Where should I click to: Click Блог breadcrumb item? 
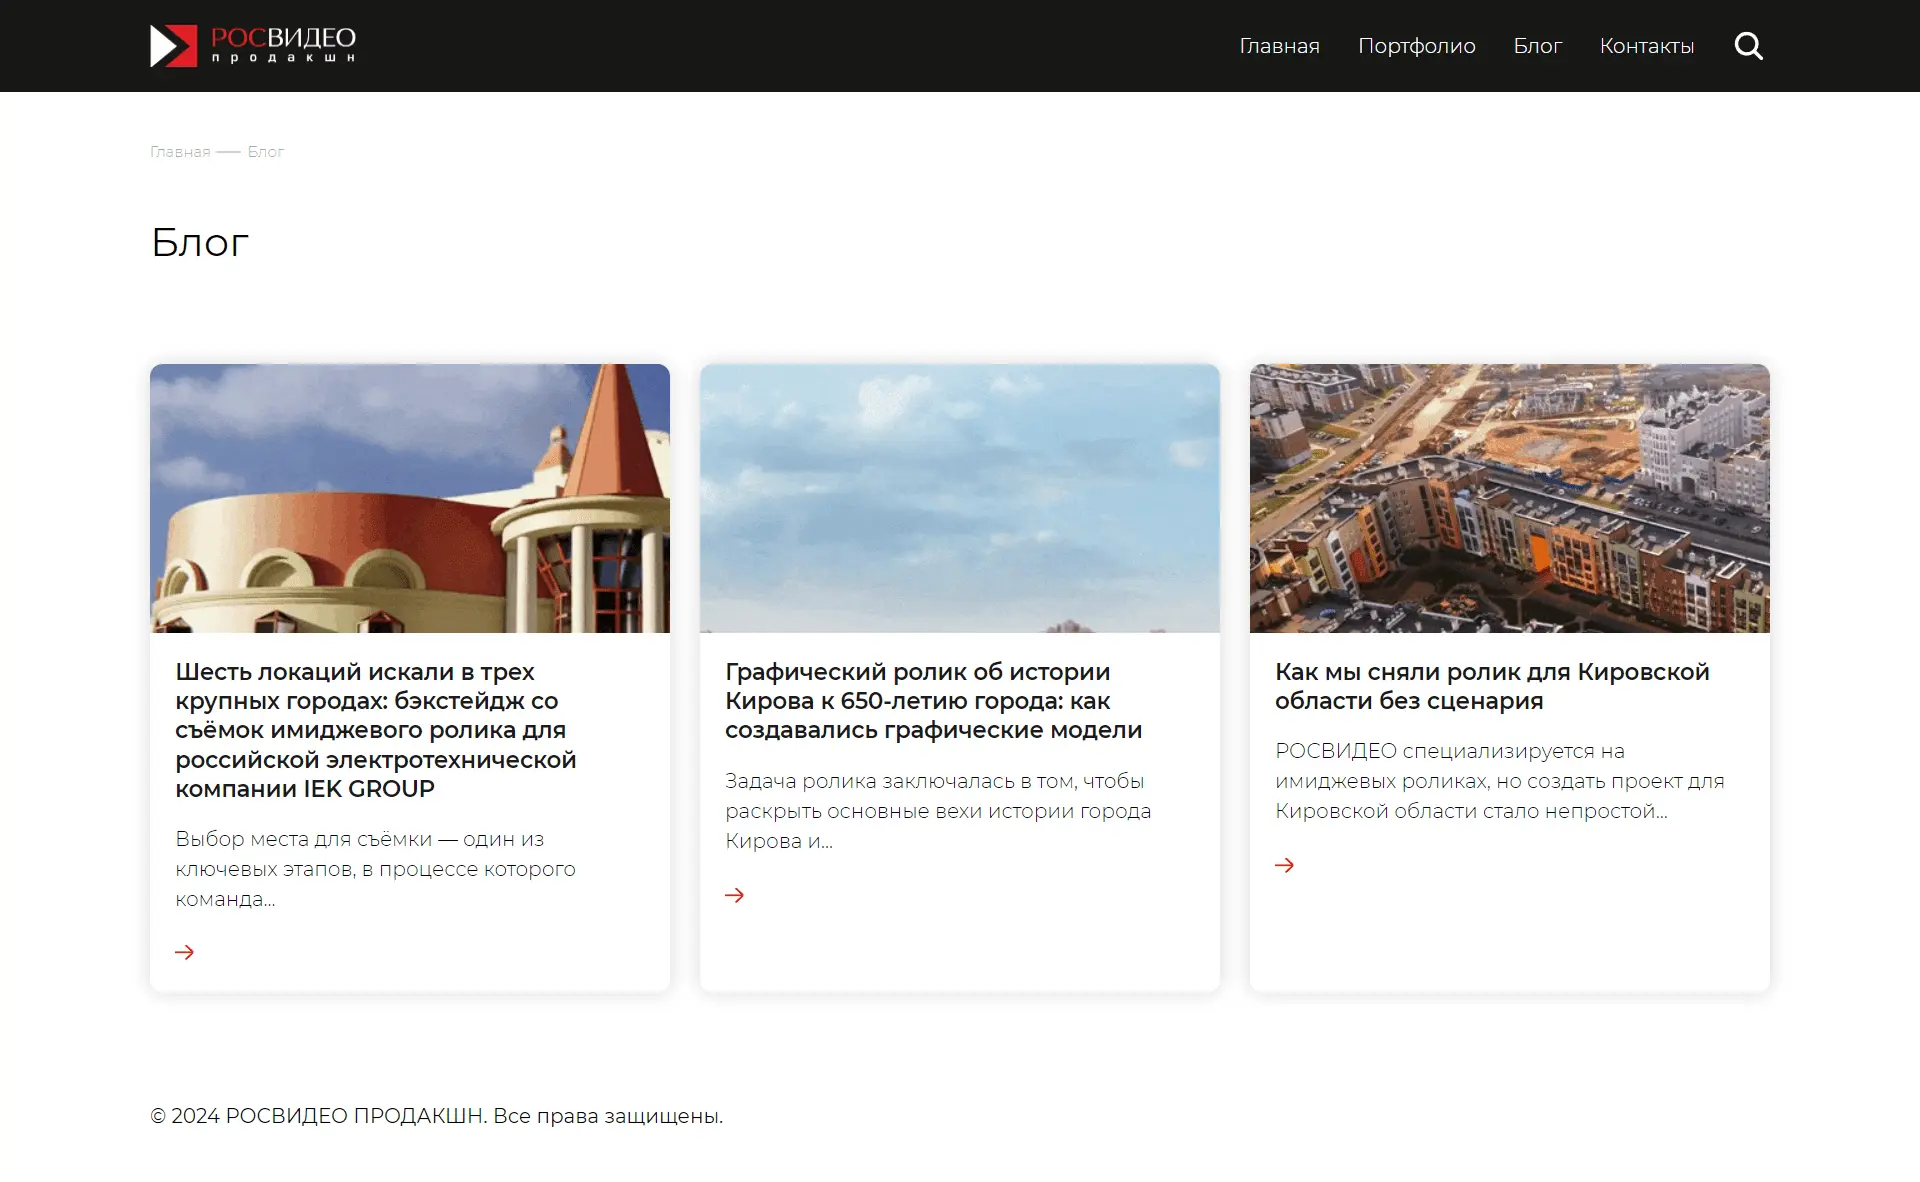pos(266,152)
